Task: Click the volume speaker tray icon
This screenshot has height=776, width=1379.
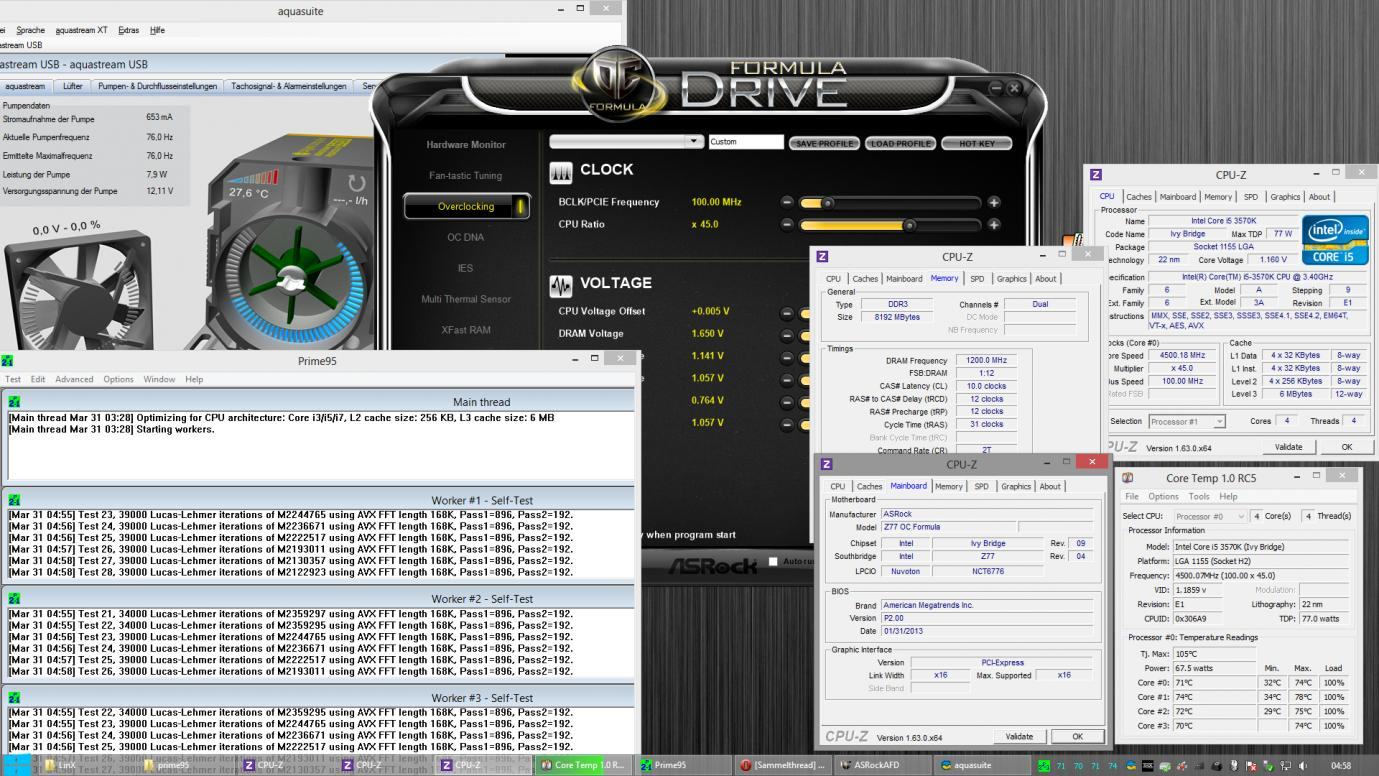Action: coord(1302,766)
